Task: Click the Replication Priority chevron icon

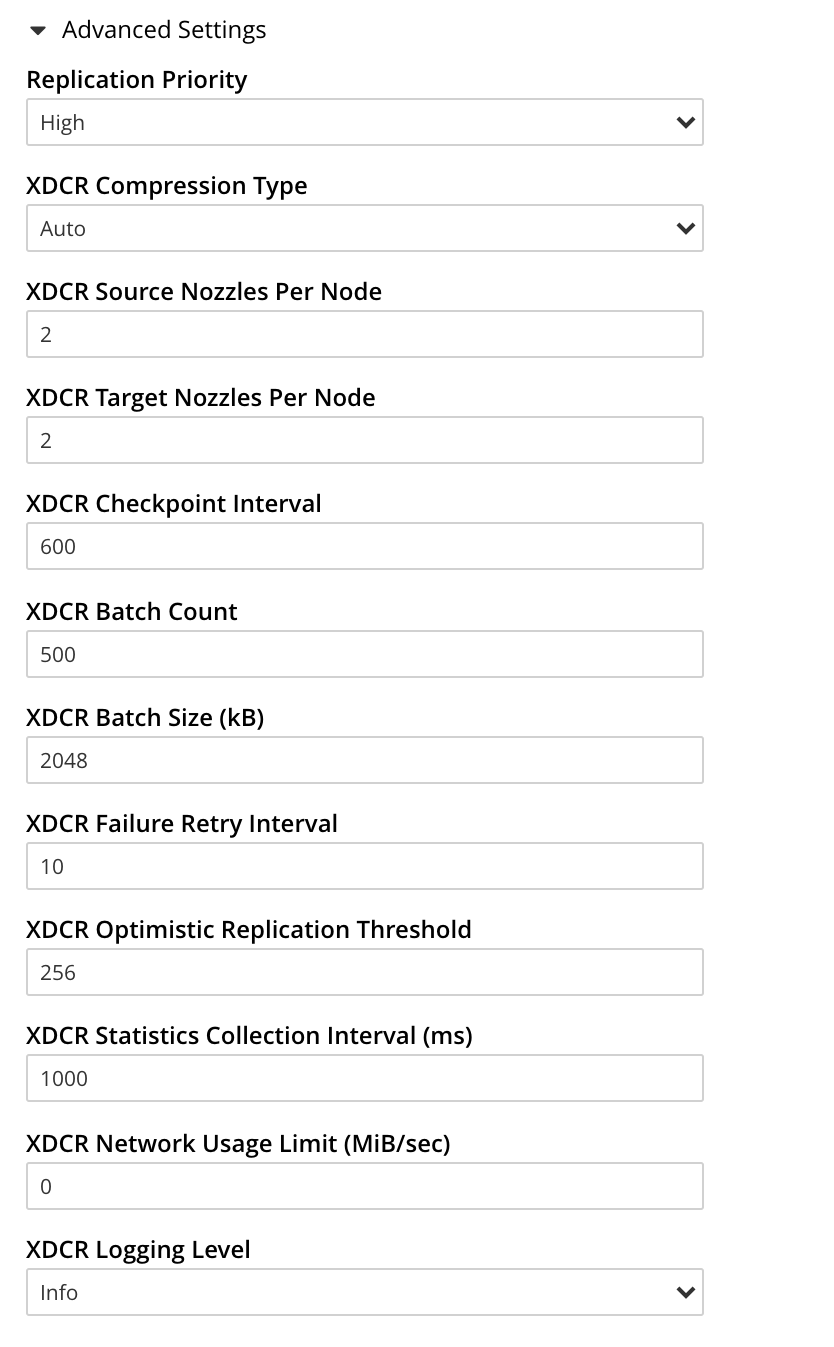Action: tap(686, 122)
